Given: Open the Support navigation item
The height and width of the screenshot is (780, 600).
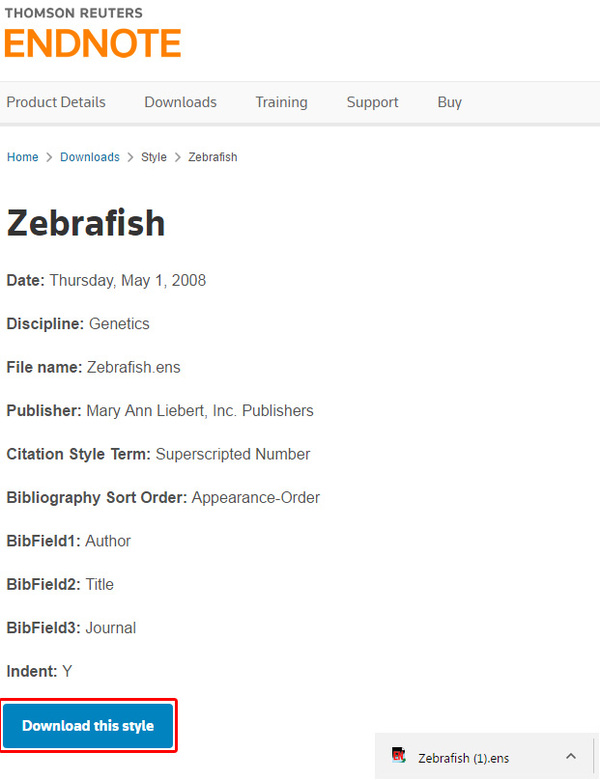Looking at the screenshot, I should 372,102.
